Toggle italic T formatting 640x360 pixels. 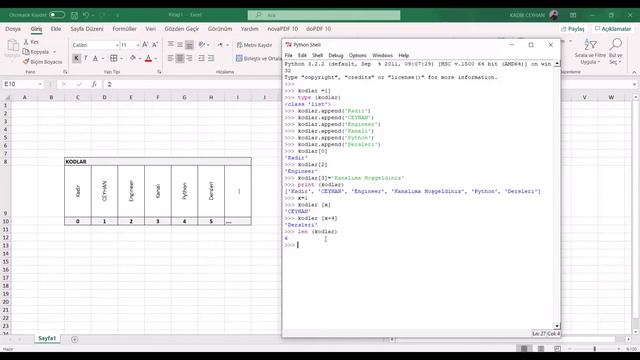[86, 59]
